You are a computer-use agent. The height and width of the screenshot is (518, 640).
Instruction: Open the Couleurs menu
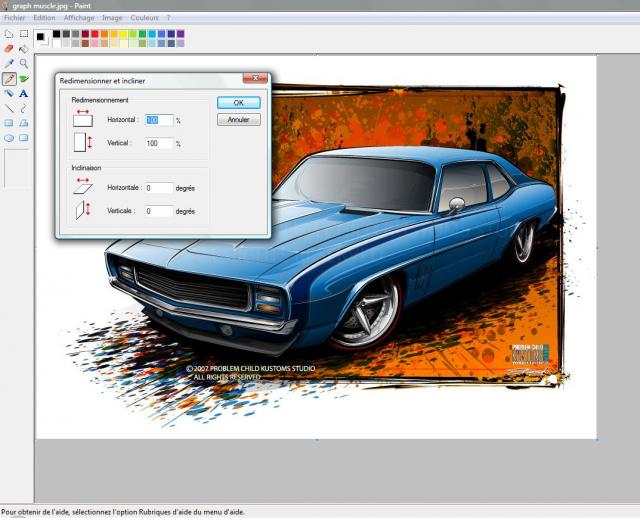144,18
